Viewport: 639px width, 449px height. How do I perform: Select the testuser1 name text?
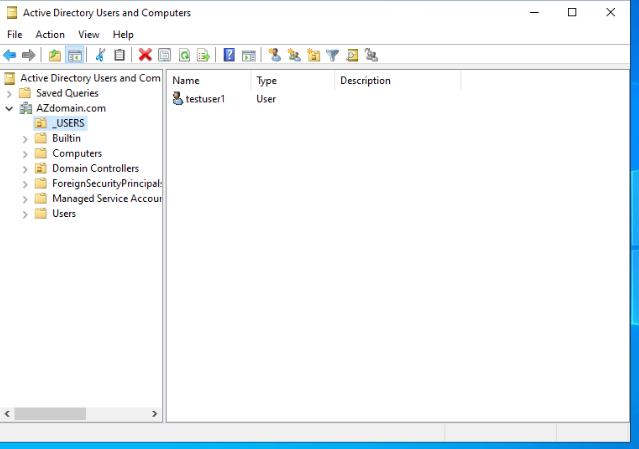[x=205, y=99]
